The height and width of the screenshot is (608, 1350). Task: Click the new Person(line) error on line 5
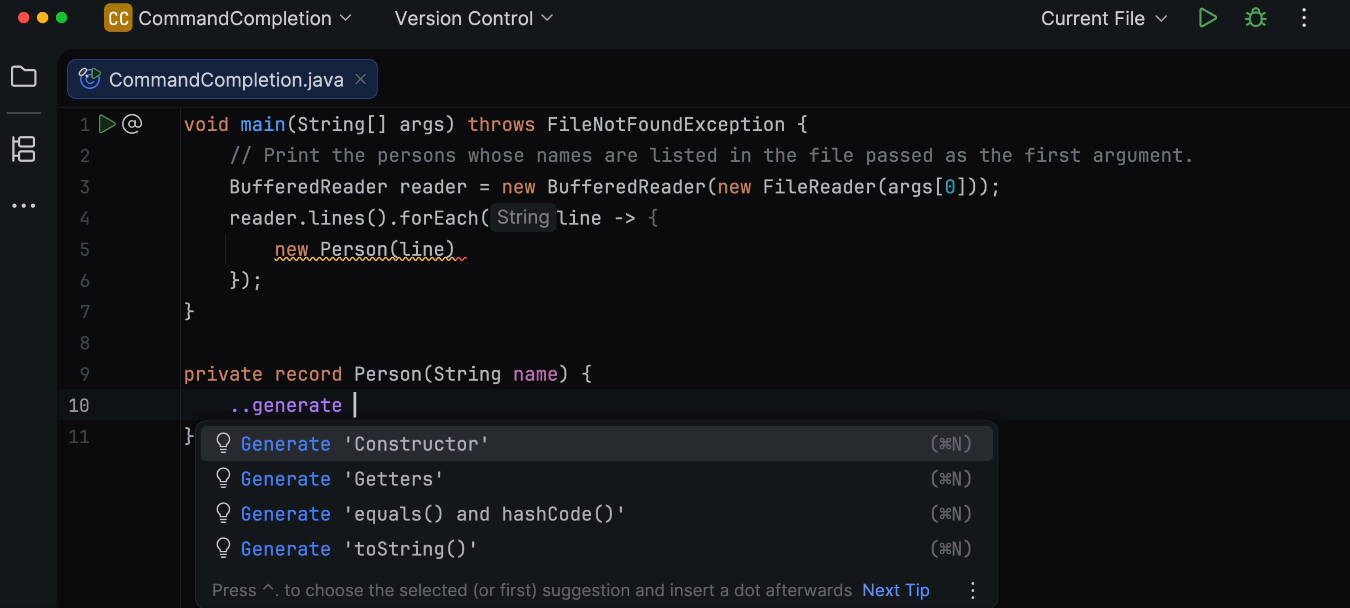click(x=365, y=249)
